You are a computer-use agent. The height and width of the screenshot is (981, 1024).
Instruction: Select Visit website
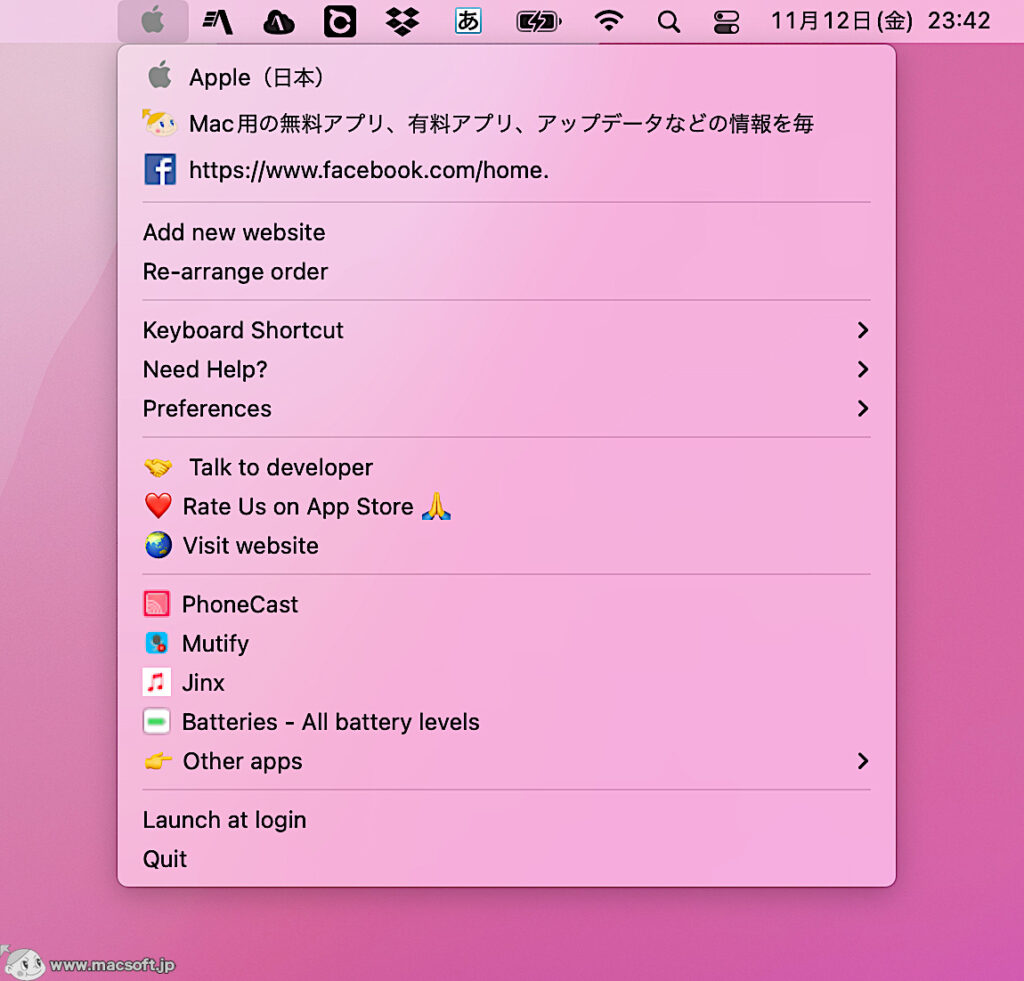pos(506,546)
